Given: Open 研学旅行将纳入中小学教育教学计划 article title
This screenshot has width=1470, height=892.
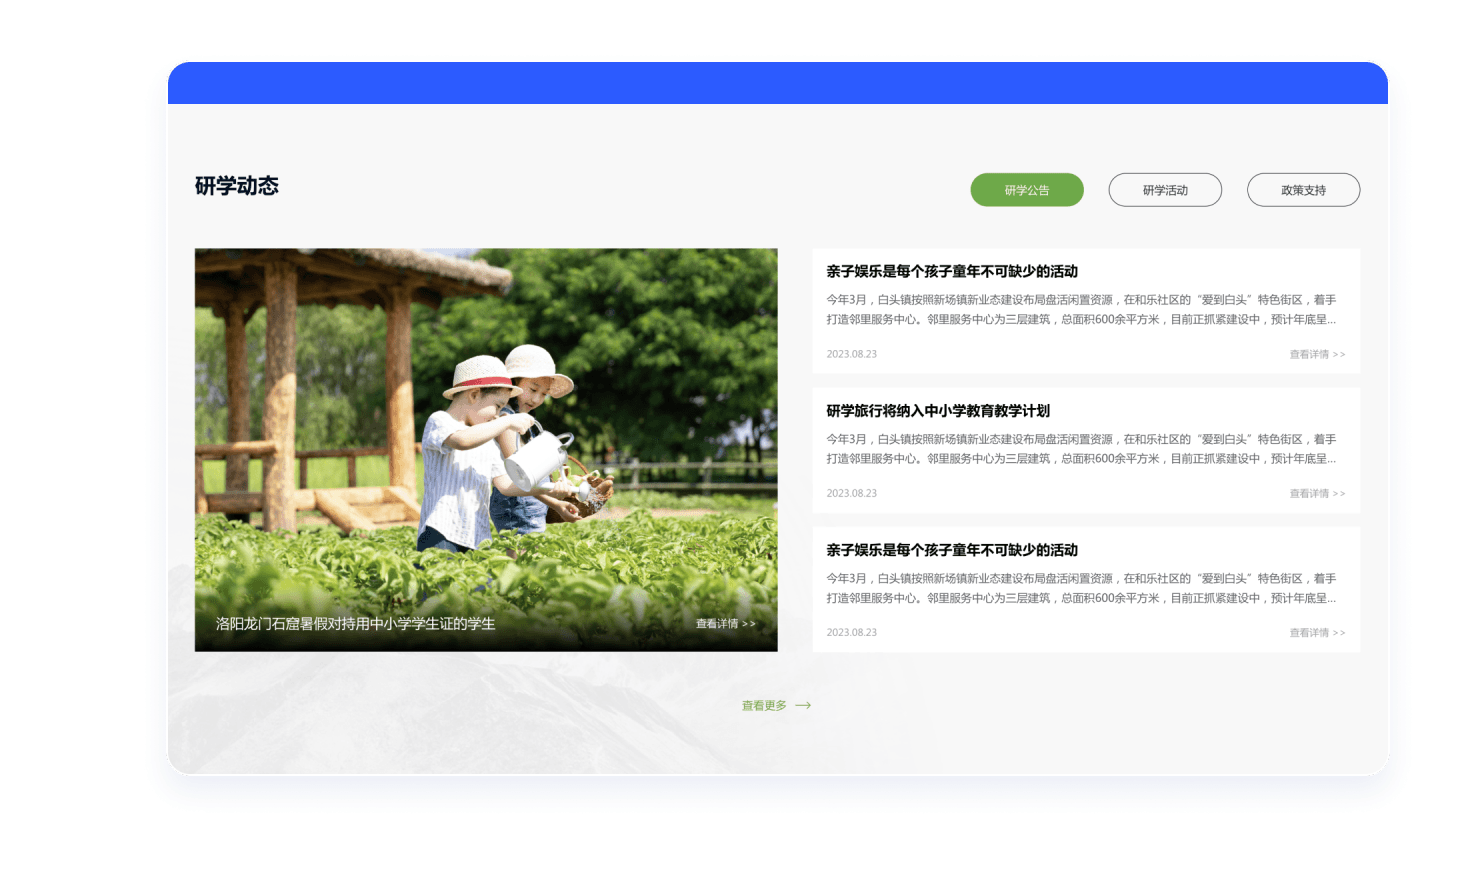Looking at the screenshot, I should tap(937, 411).
